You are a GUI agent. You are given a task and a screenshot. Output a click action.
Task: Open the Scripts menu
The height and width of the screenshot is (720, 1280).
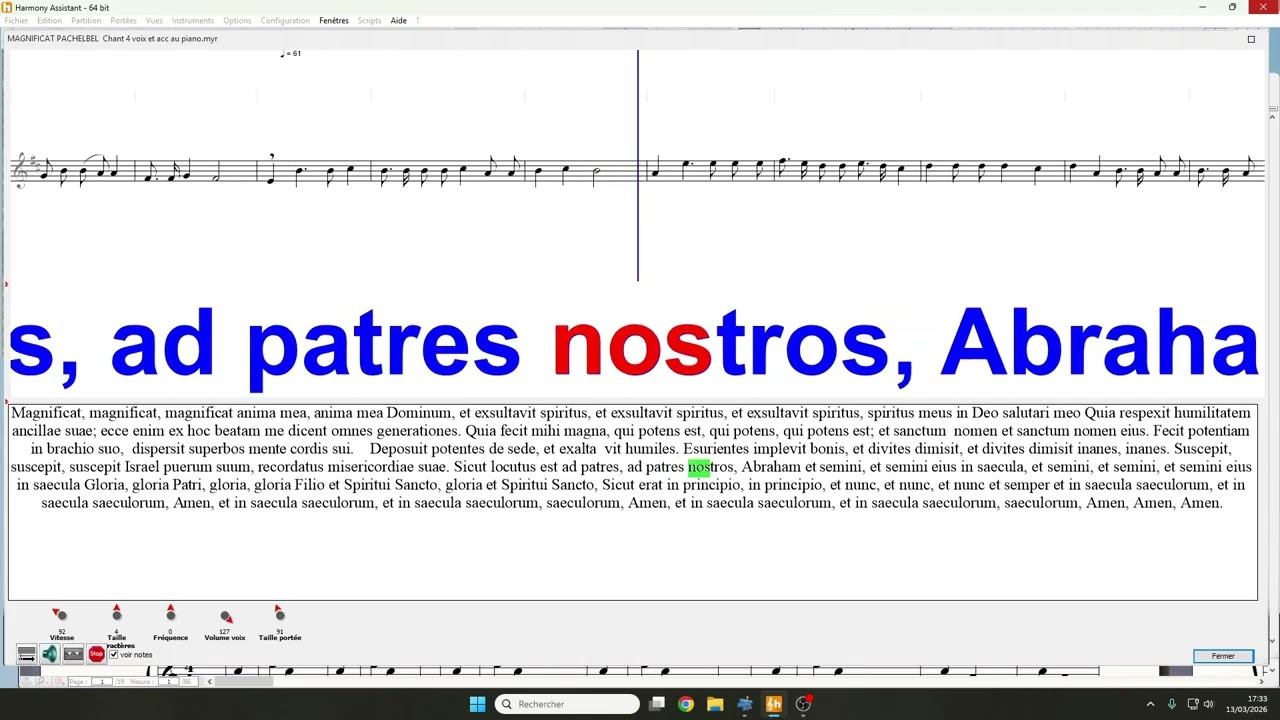tap(369, 20)
